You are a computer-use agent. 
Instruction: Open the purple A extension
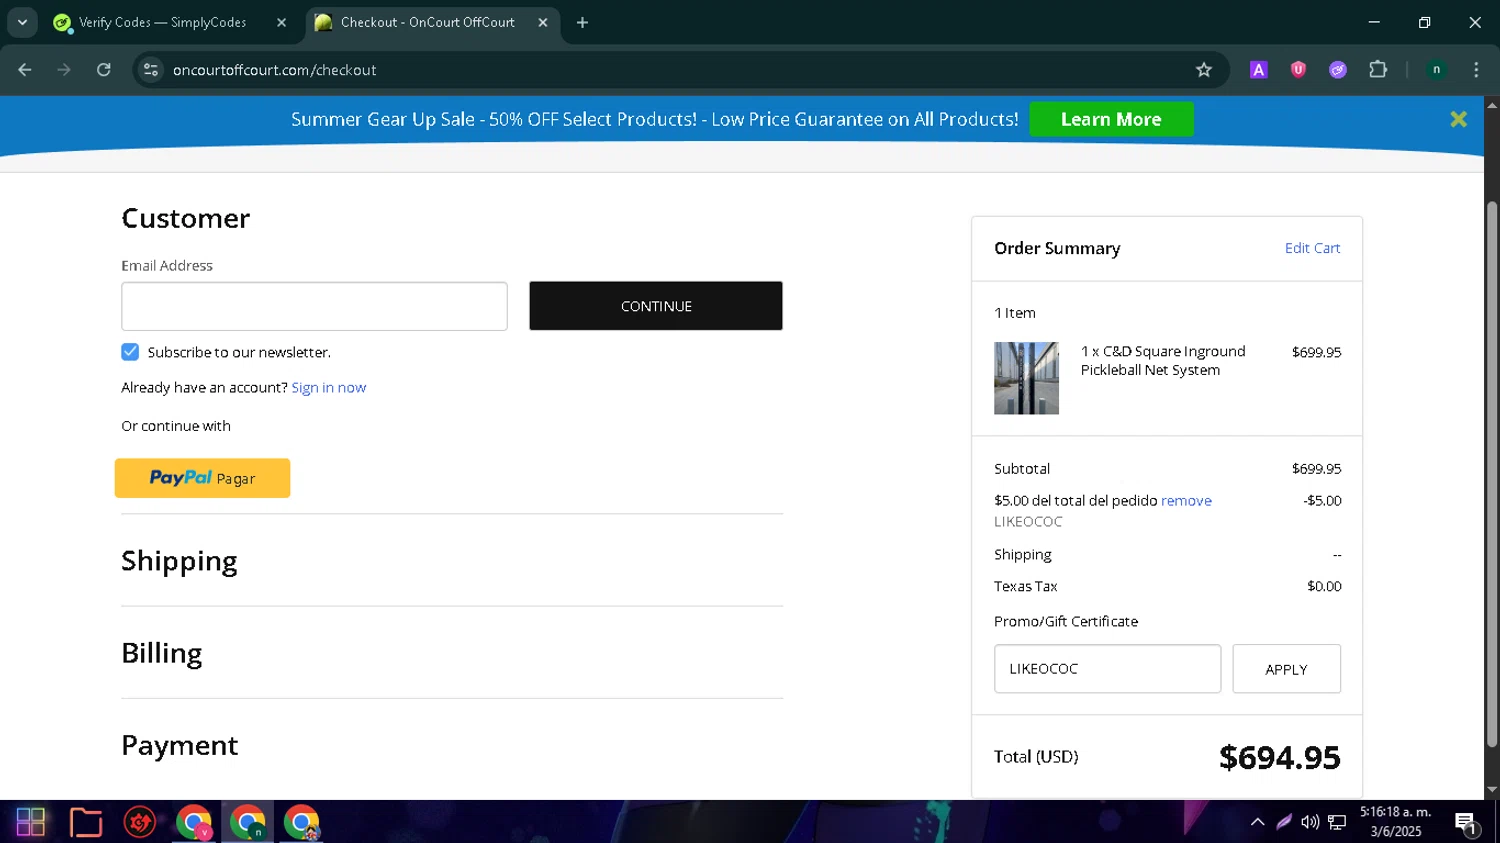coord(1259,70)
